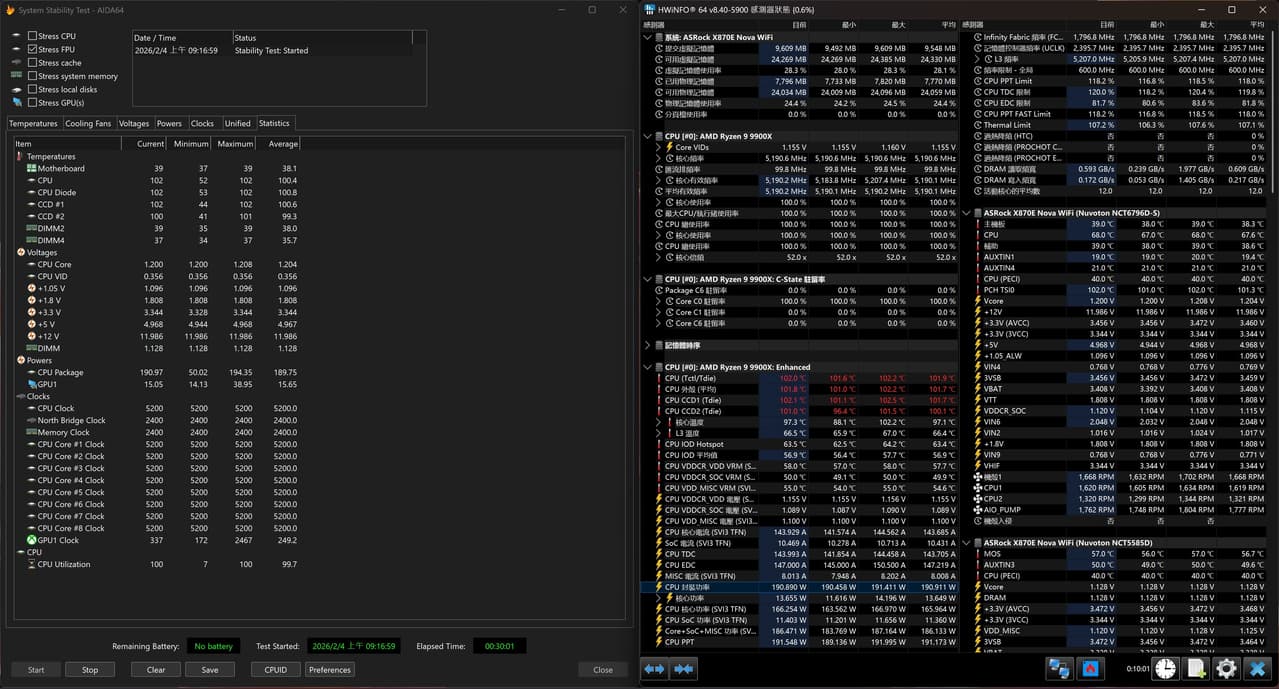Click Motherboard row icon in AIDA64
Screen dimensions: 1279x689
click(31, 168)
